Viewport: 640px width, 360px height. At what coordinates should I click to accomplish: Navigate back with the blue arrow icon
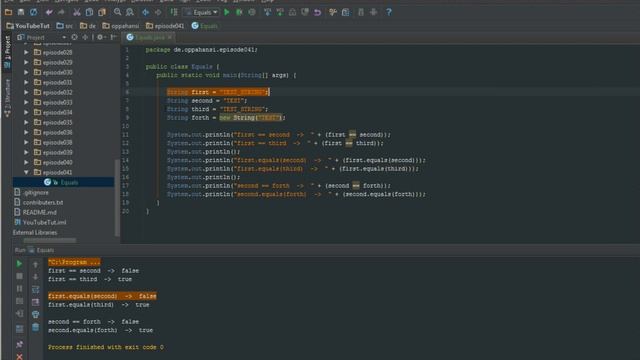coord(145,12)
